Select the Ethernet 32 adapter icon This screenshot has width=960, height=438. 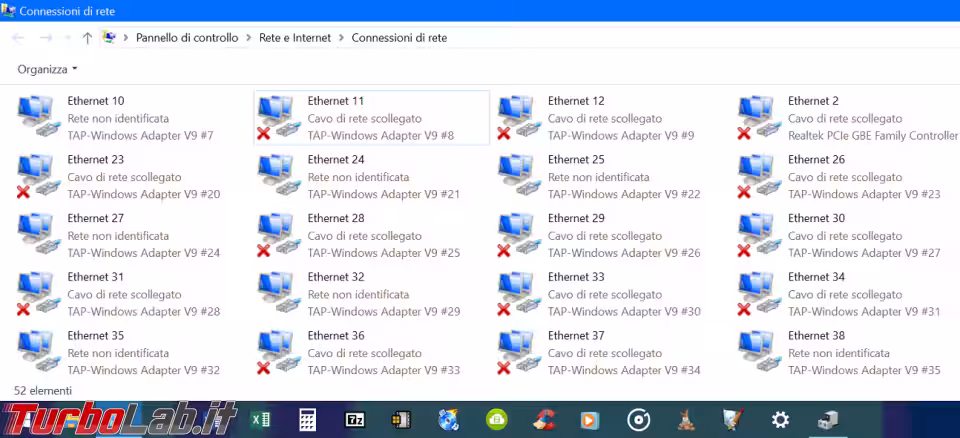click(279, 294)
